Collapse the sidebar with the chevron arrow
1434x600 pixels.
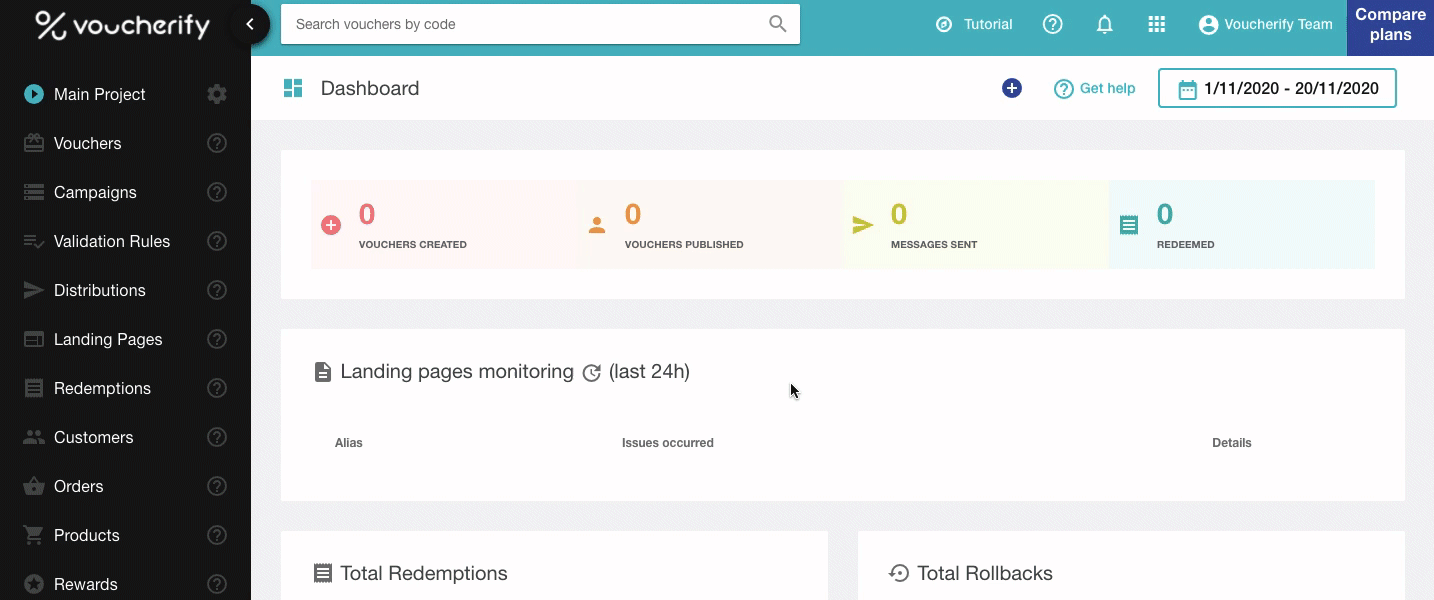[x=250, y=24]
